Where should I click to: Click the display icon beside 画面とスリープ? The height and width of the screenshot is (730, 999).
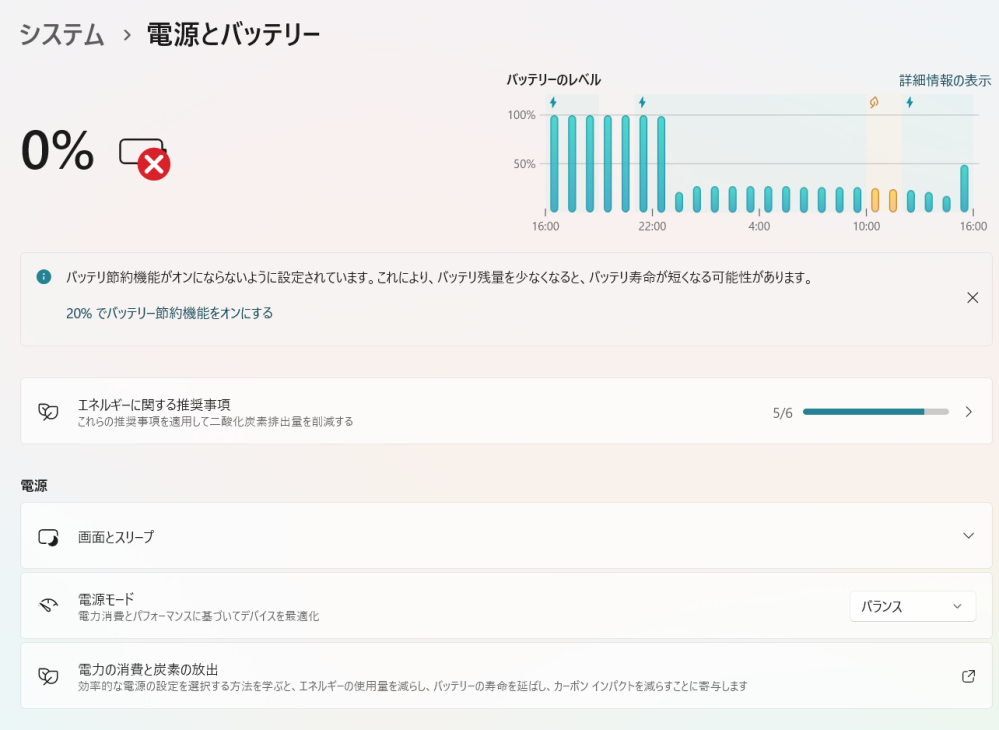[47, 537]
